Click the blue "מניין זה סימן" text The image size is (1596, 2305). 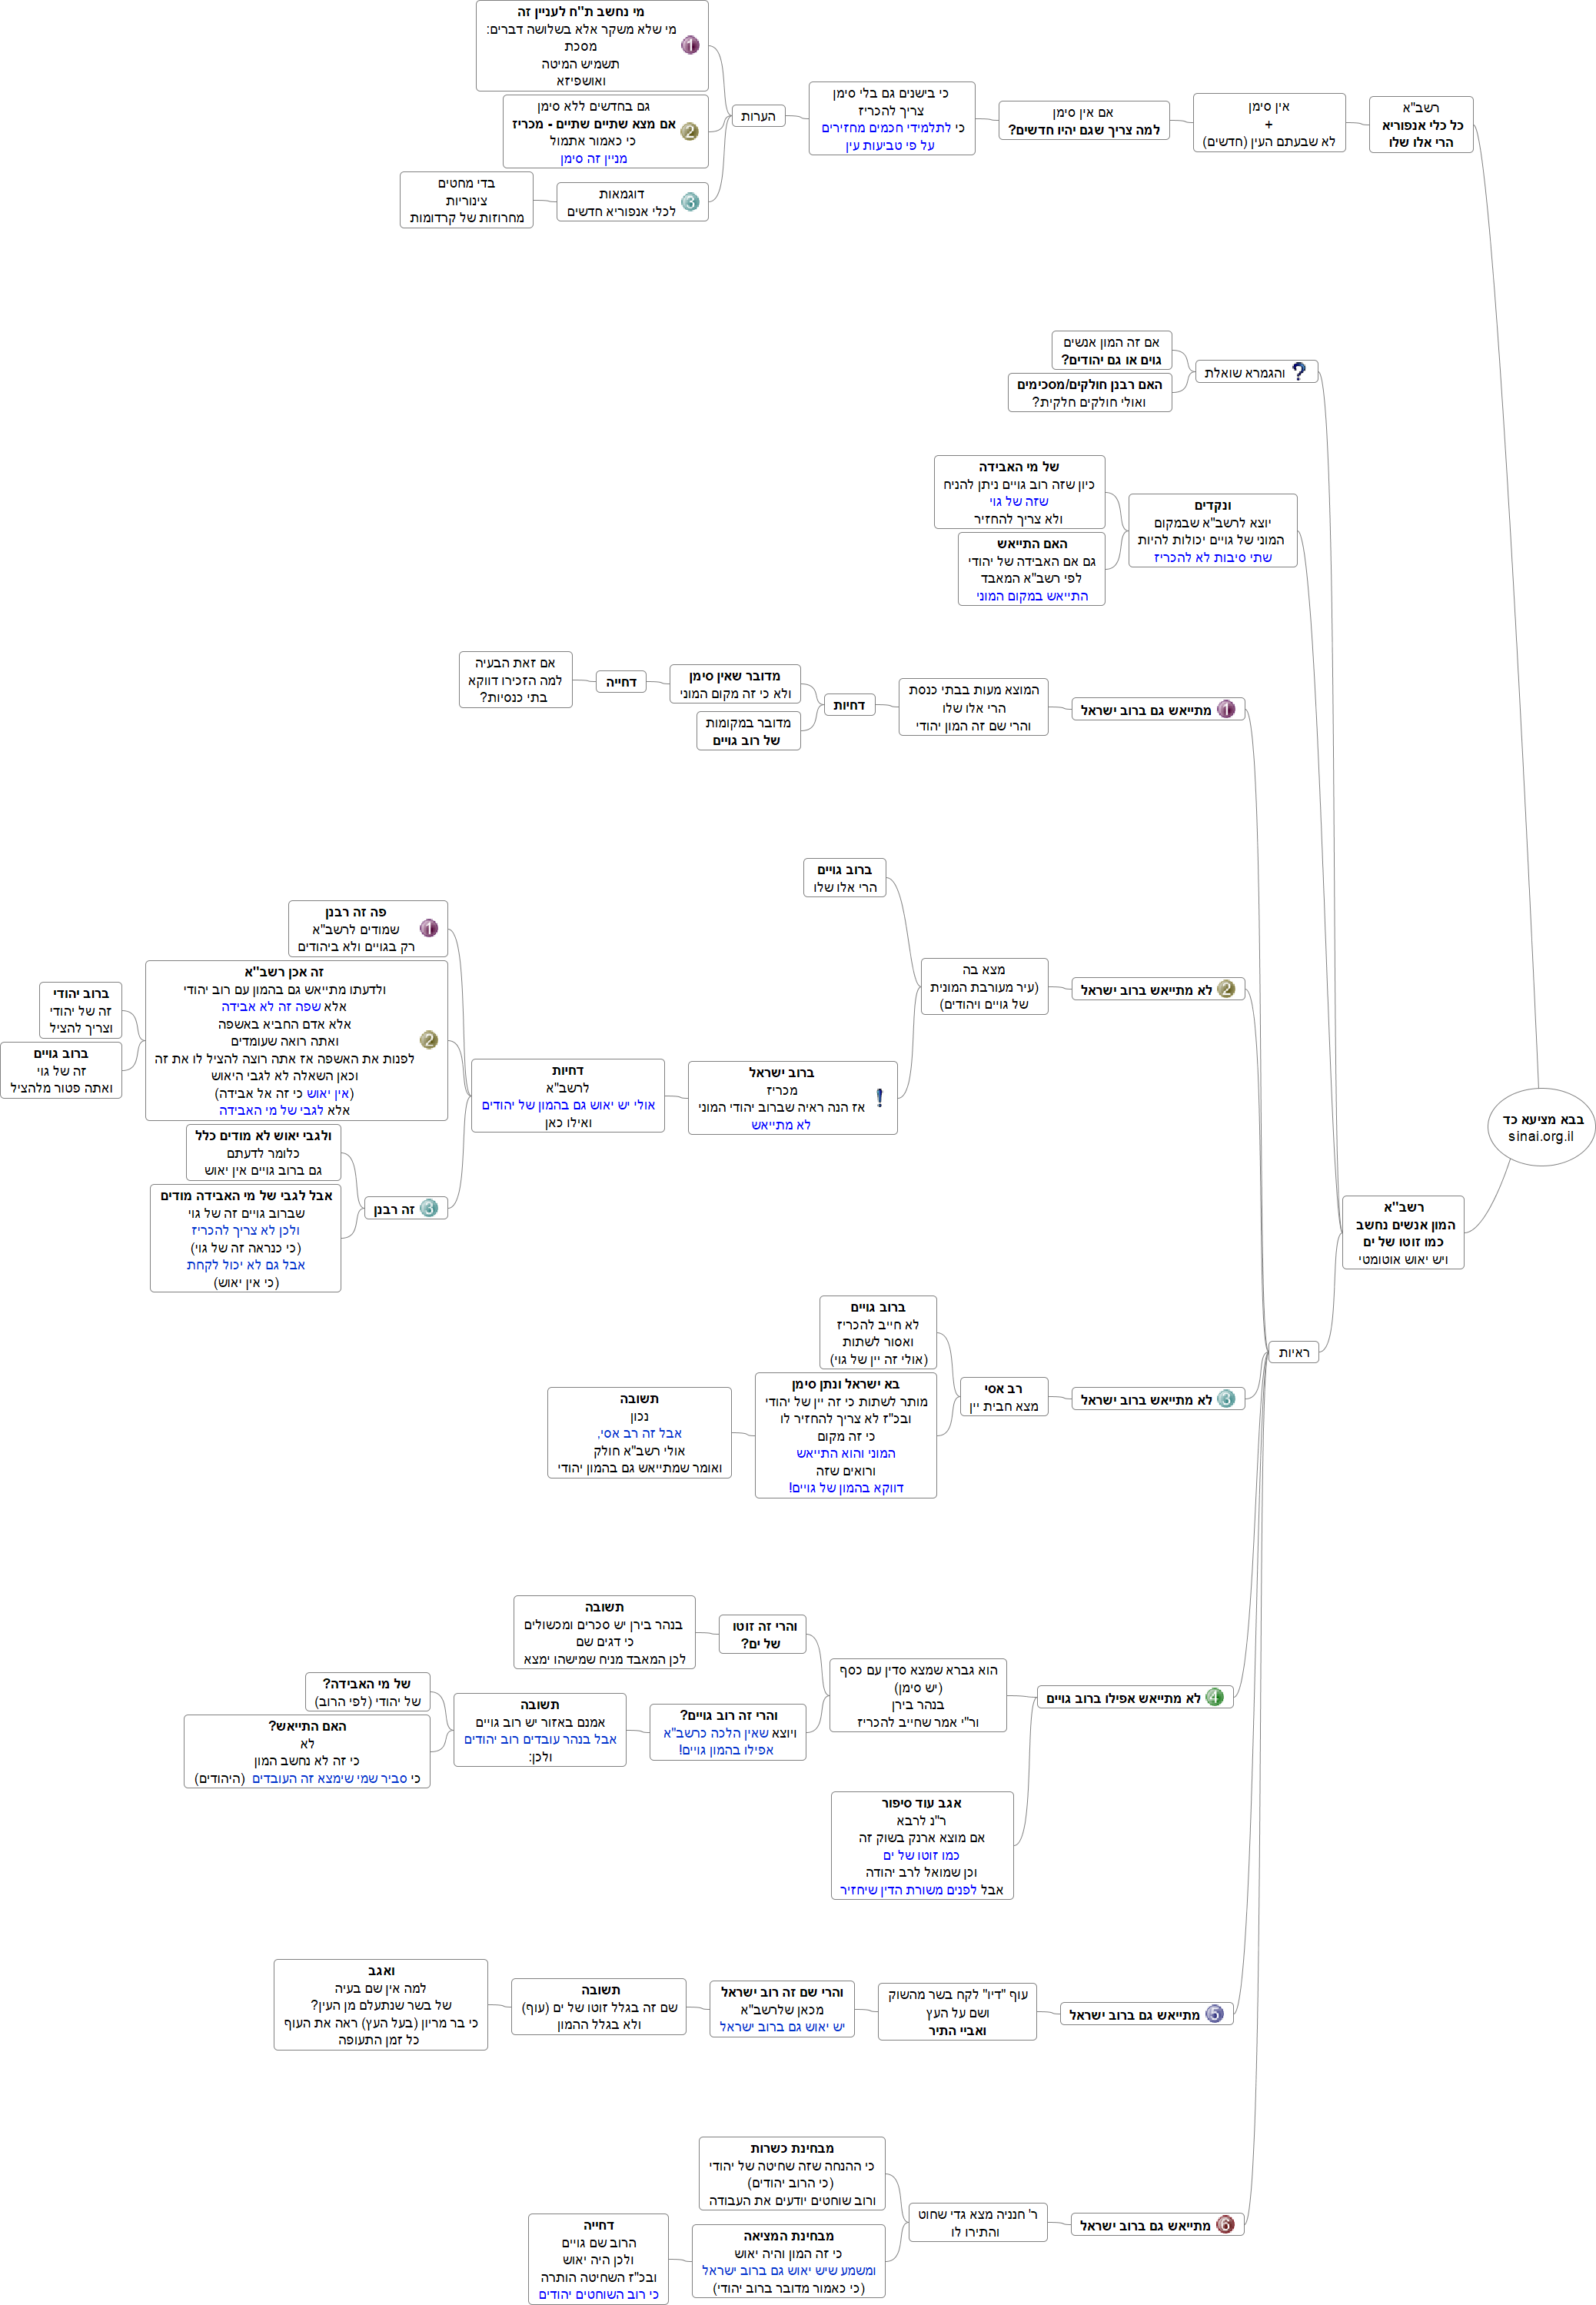(x=593, y=158)
